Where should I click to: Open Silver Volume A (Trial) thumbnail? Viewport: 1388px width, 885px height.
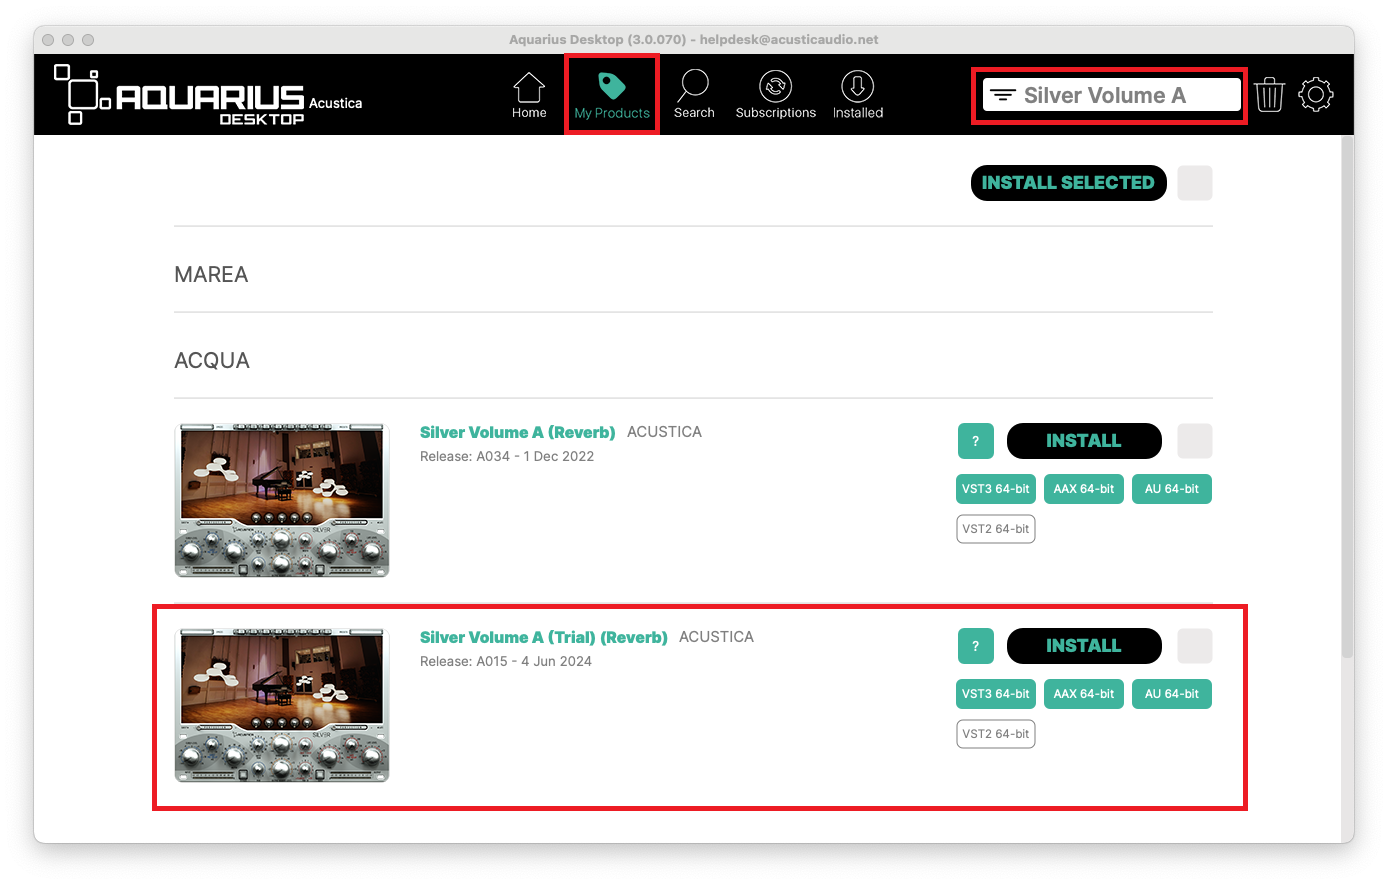(x=282, y=705)
